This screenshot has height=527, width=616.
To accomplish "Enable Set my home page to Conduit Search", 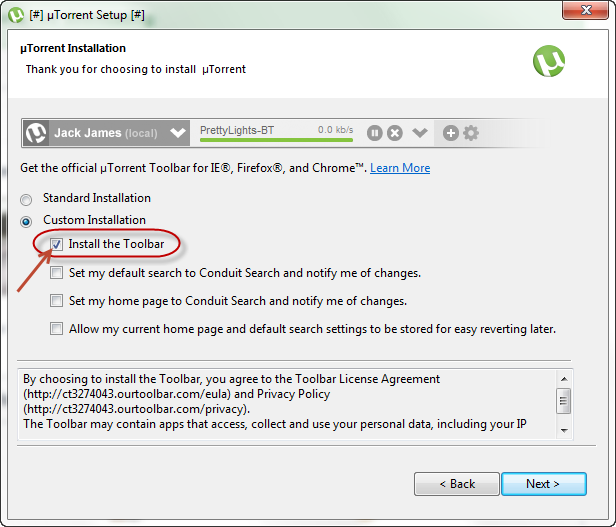I will [x=56, y=301].
